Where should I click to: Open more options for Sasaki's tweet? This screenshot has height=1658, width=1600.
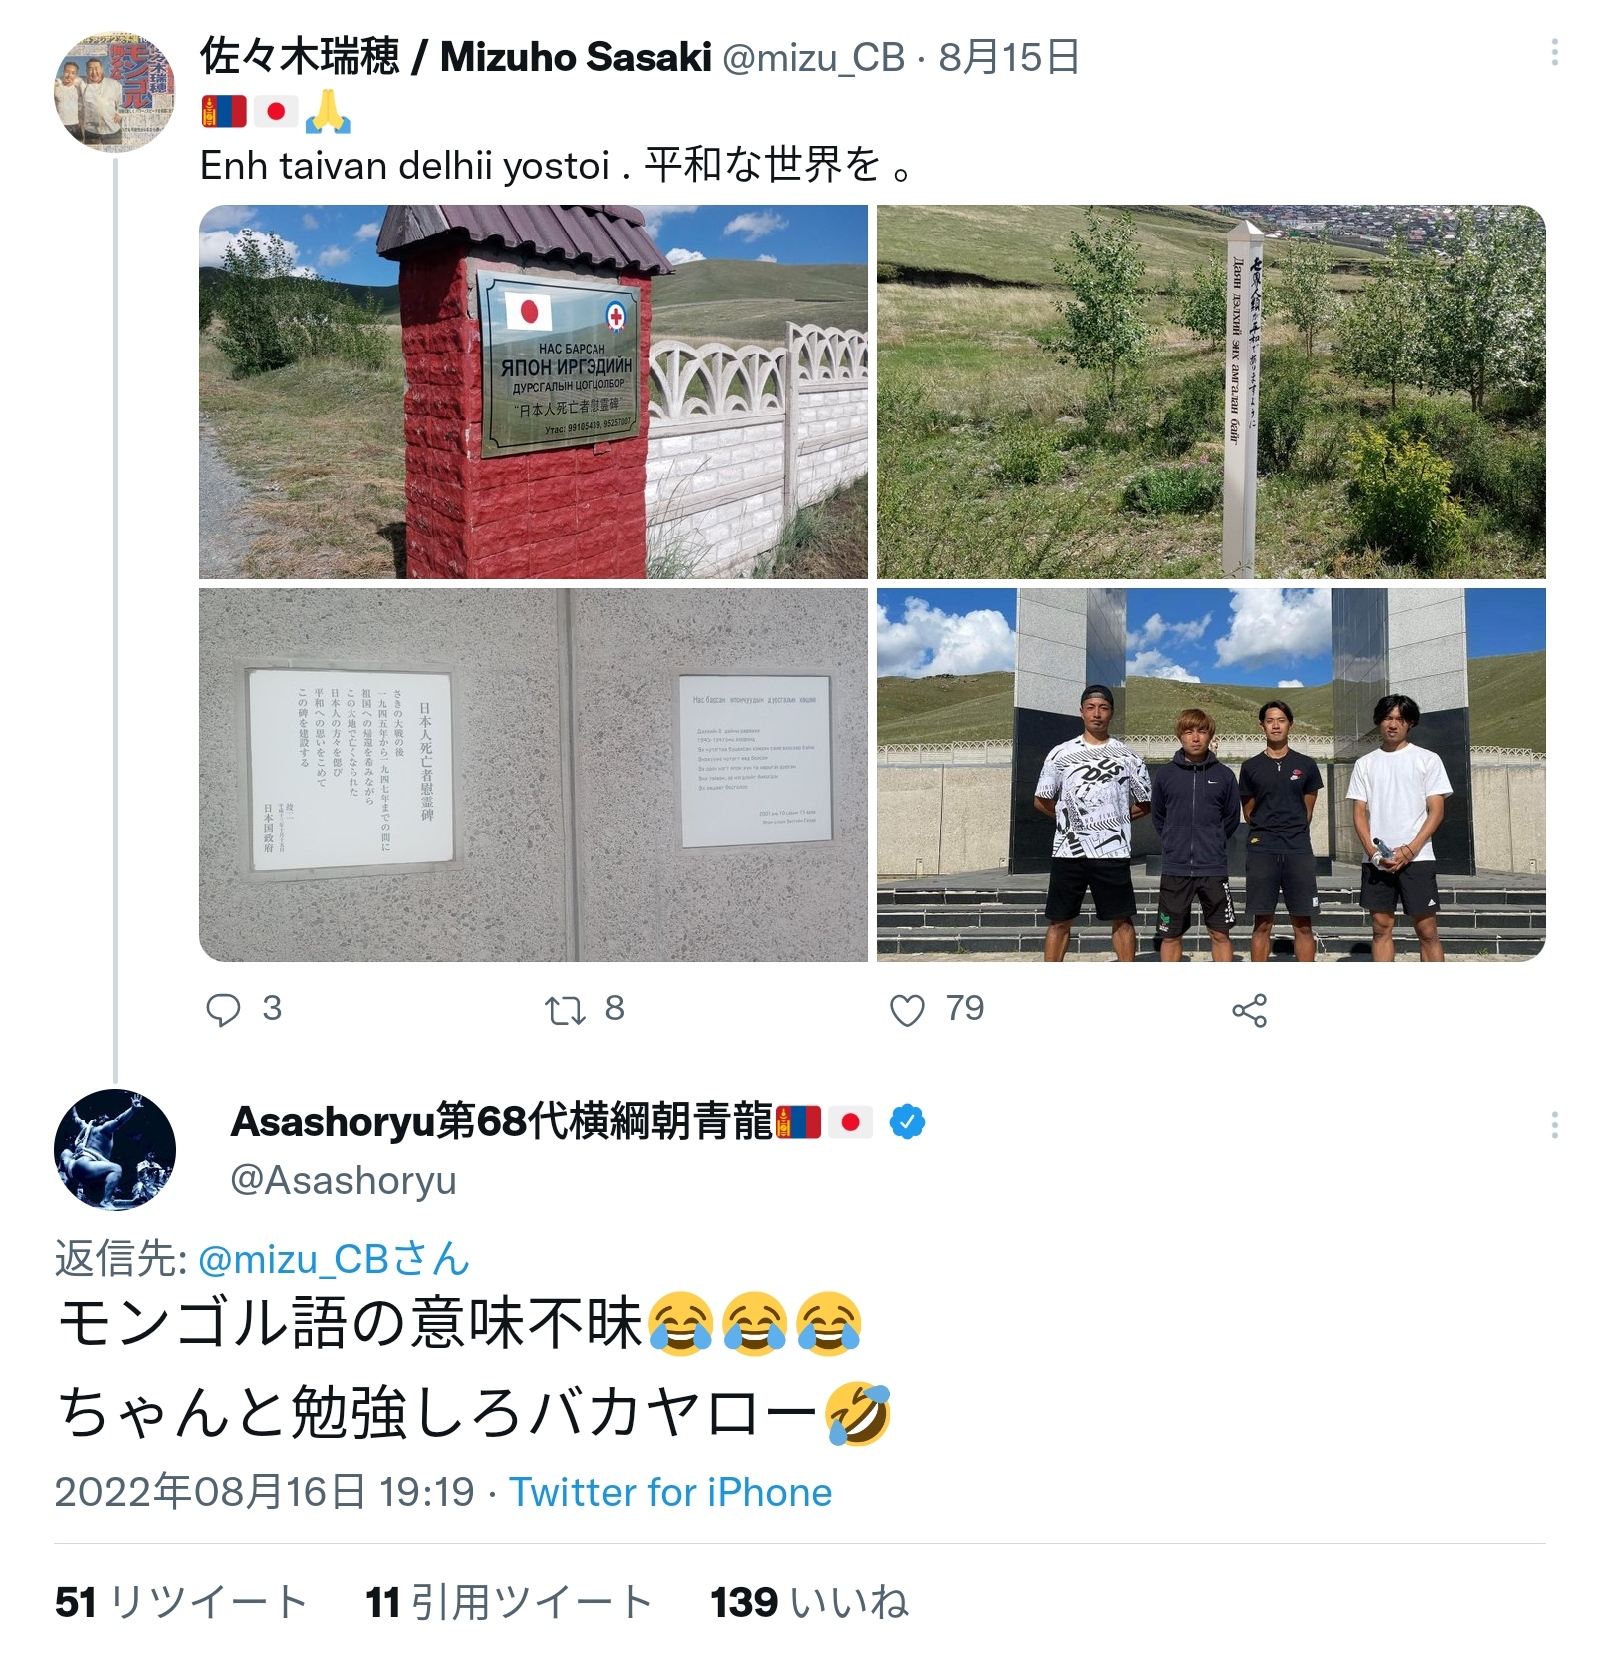pos(1554,53)
